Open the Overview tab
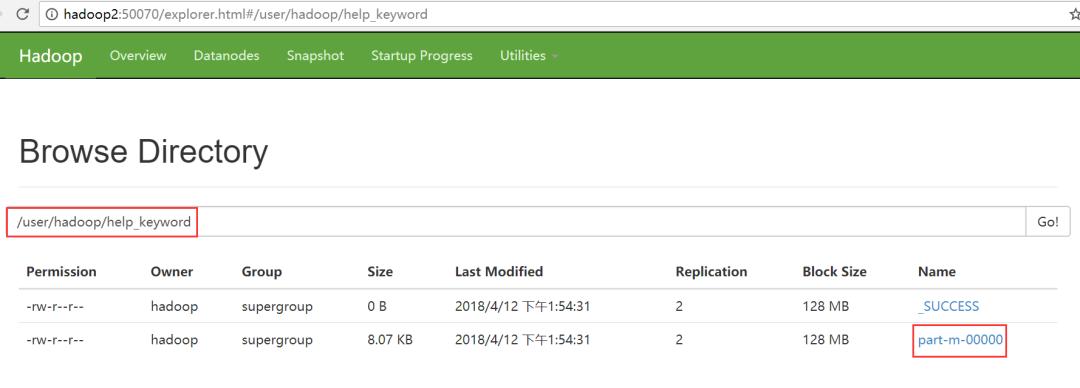The image size is (1080, 388). click(x=138, y=56)
